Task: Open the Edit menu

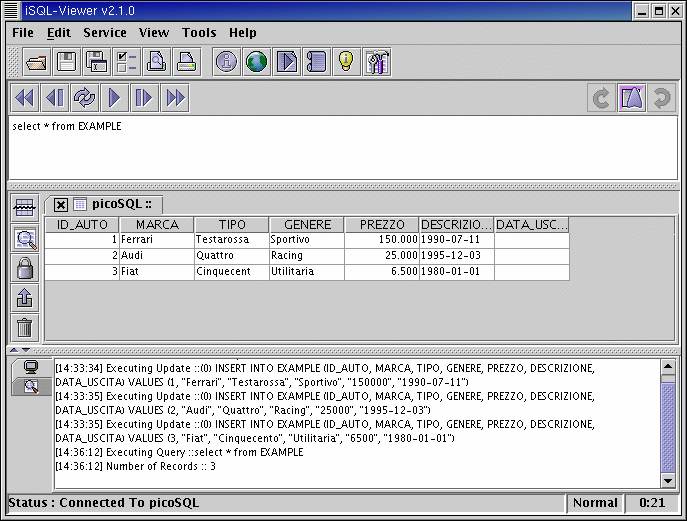Action: tap(59, 33)
